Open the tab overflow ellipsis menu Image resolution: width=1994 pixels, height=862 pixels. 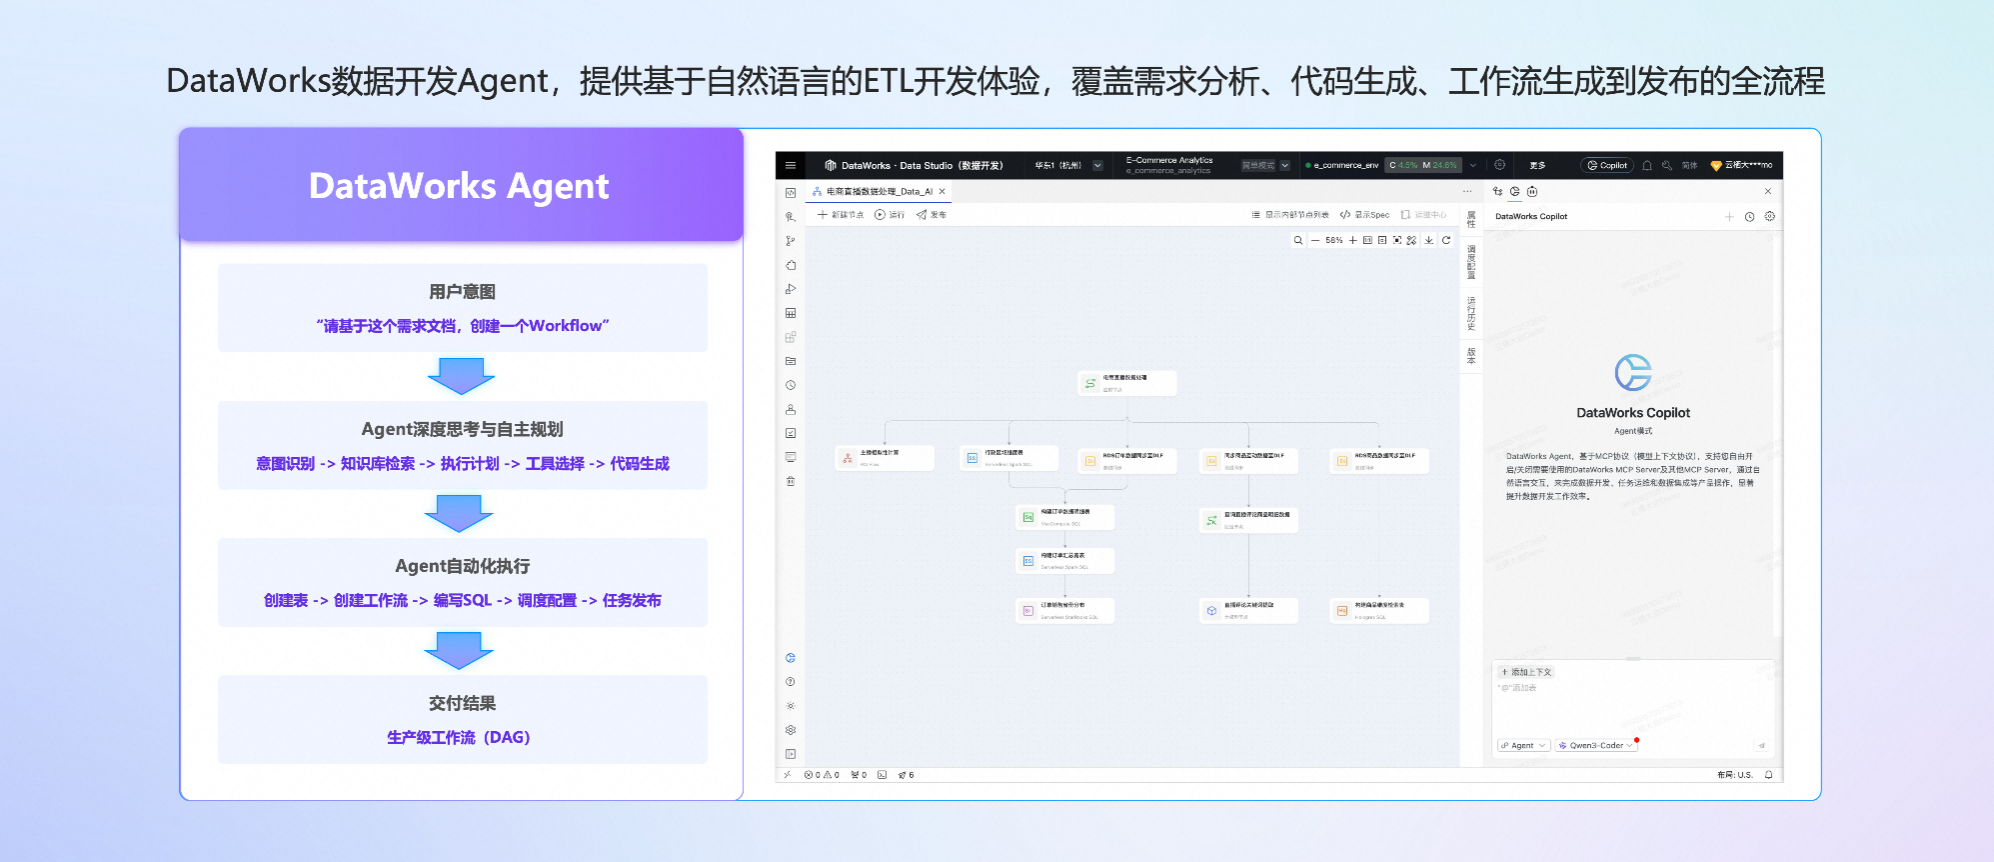tap(1467, 191)
